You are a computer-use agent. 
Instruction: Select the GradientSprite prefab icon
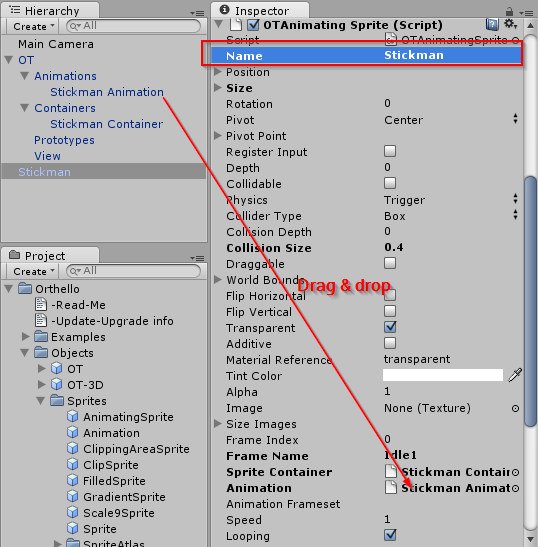73,496
